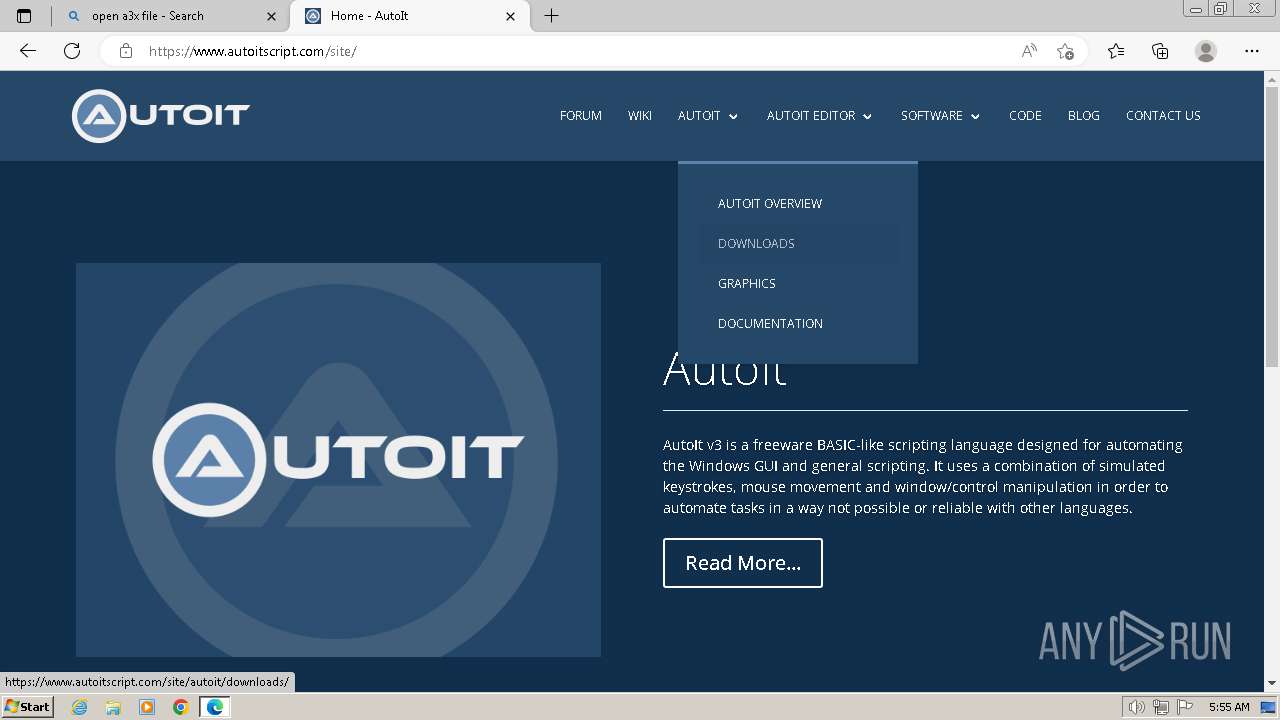The width and height of the screenshot is (1280, 720).
Task: Open the volume speaker tray icon
Action: (x=1136, y=707)
